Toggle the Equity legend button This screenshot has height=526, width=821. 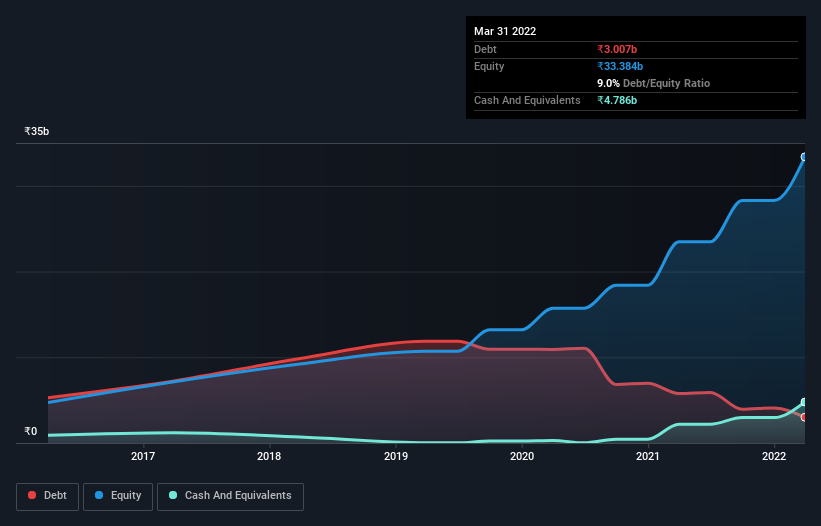(118, 496)
